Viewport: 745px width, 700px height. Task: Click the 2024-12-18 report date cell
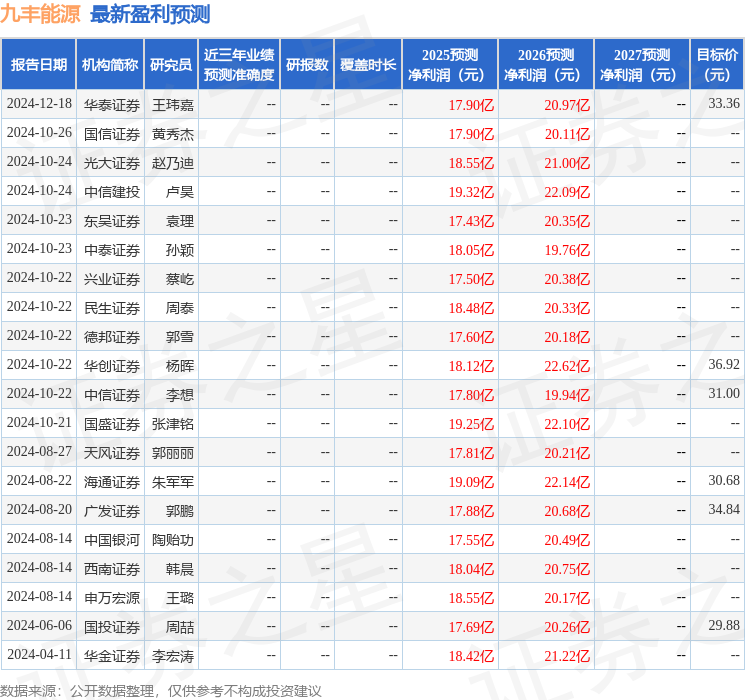coord(39,105)
